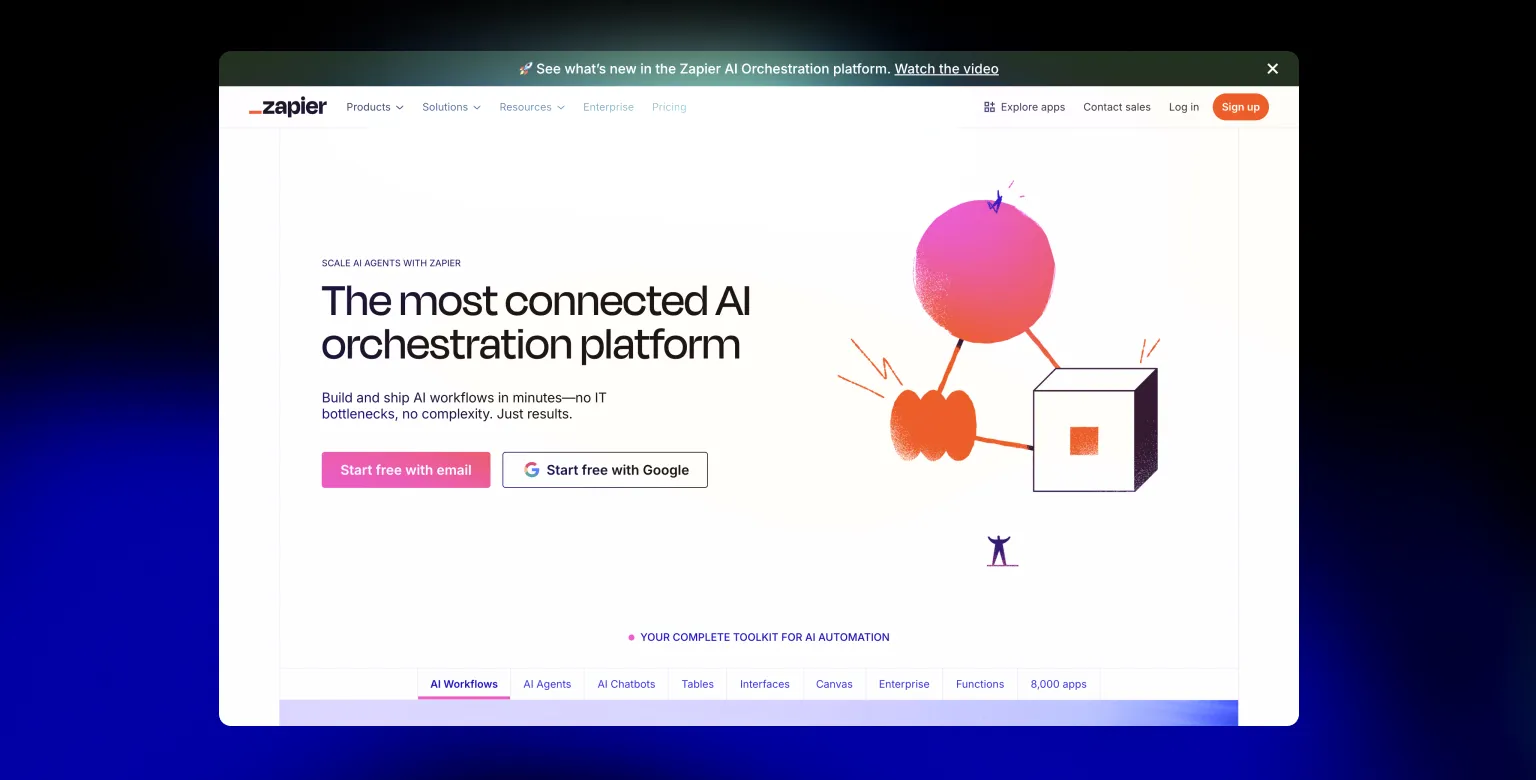Viewport: 1536px width, 780px height.
Task: Click 'SCALE AI AGENTS WITH ZAPIER' text
Action: tap(391, 263)
